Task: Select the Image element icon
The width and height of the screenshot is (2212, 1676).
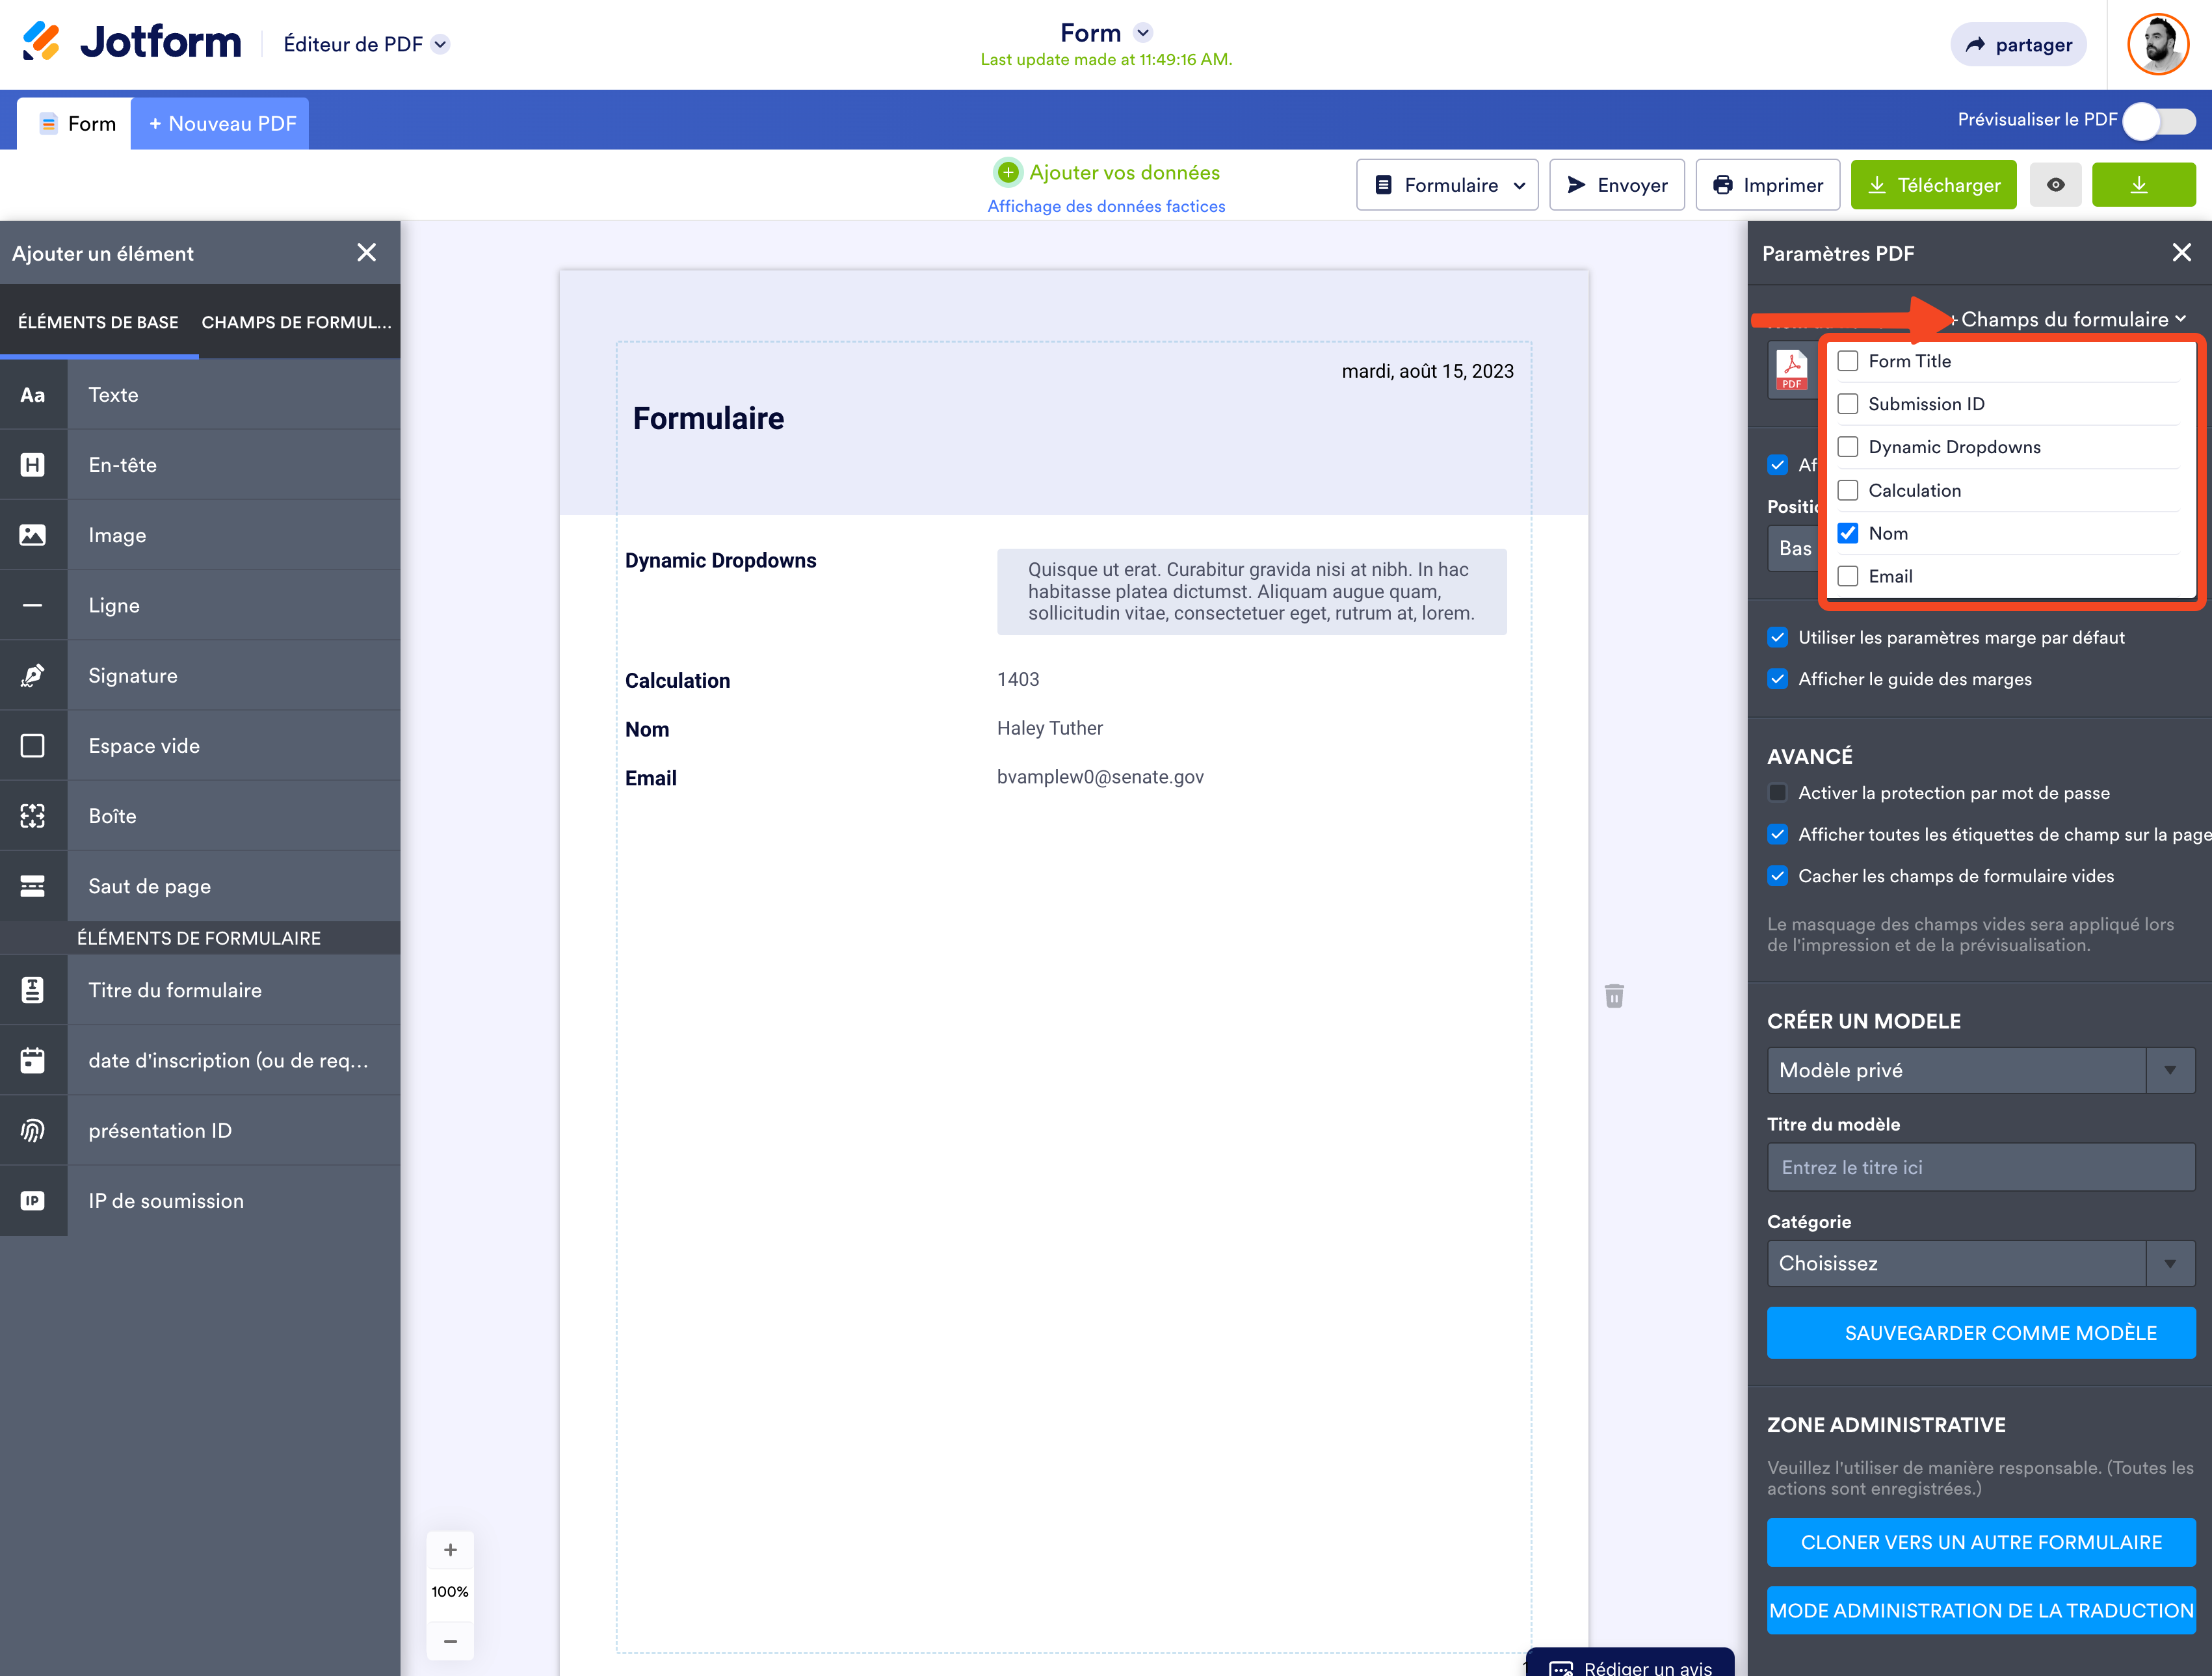Action: 33,535
